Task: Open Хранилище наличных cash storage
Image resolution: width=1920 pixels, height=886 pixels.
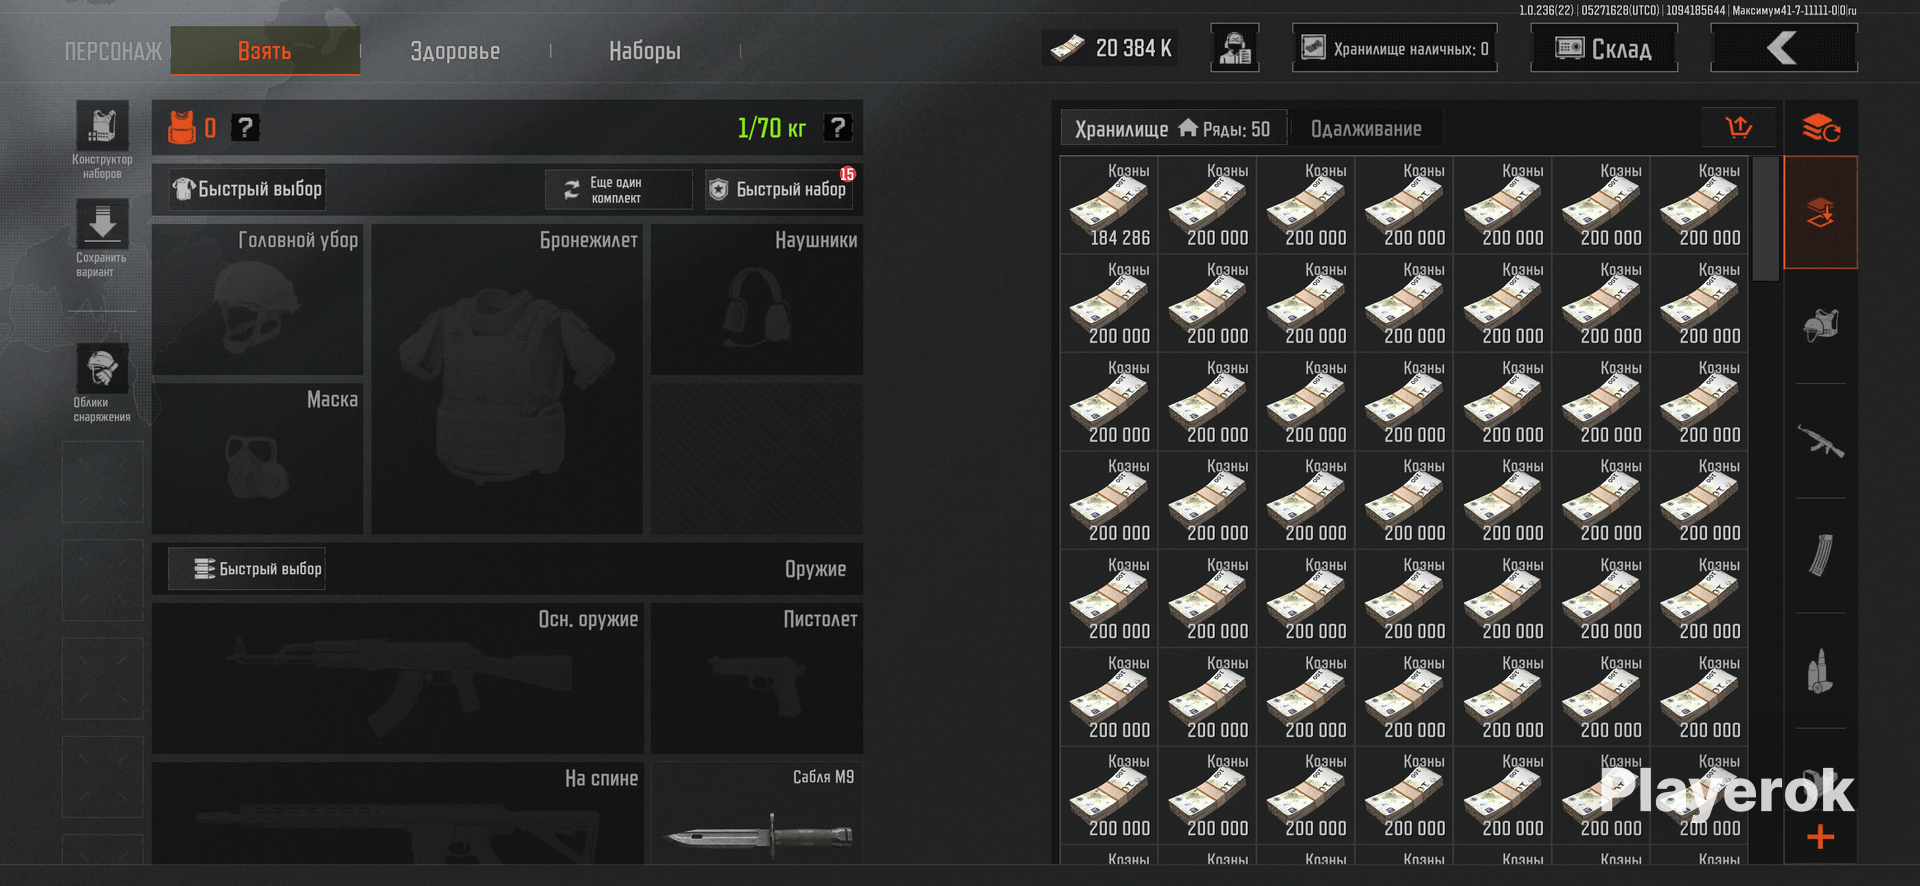Action: pyautogui.click(x=1395, y=48)
